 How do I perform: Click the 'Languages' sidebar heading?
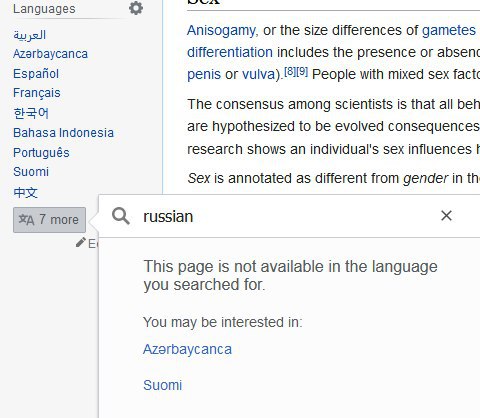44,9
